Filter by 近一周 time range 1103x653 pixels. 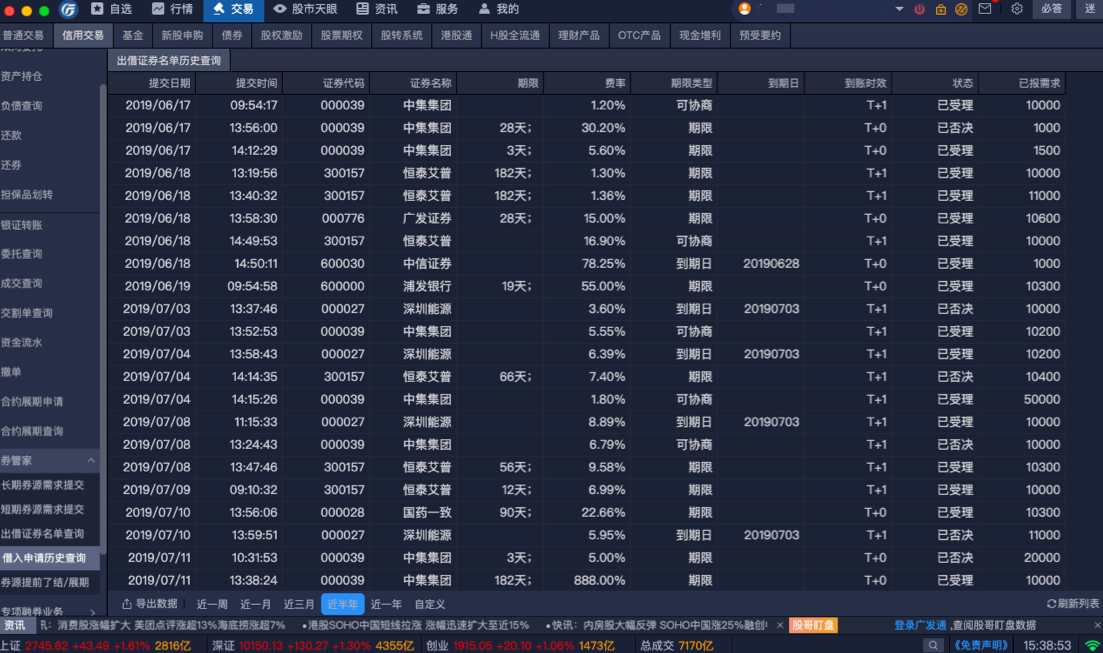pos(212,604)
